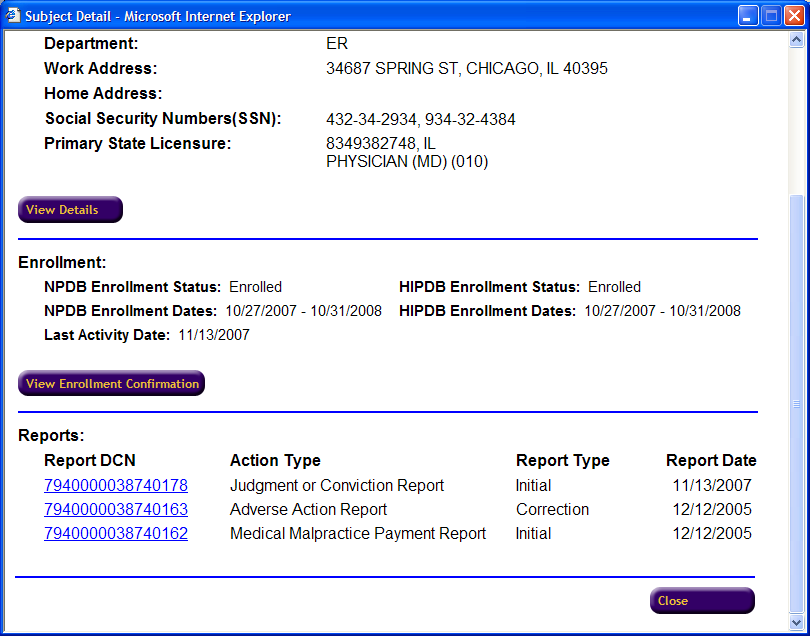Viewport: 810px width, 636px height.
Task: Click the Last Activity Date 11/13/2007
Action: (x=214, y=335)
